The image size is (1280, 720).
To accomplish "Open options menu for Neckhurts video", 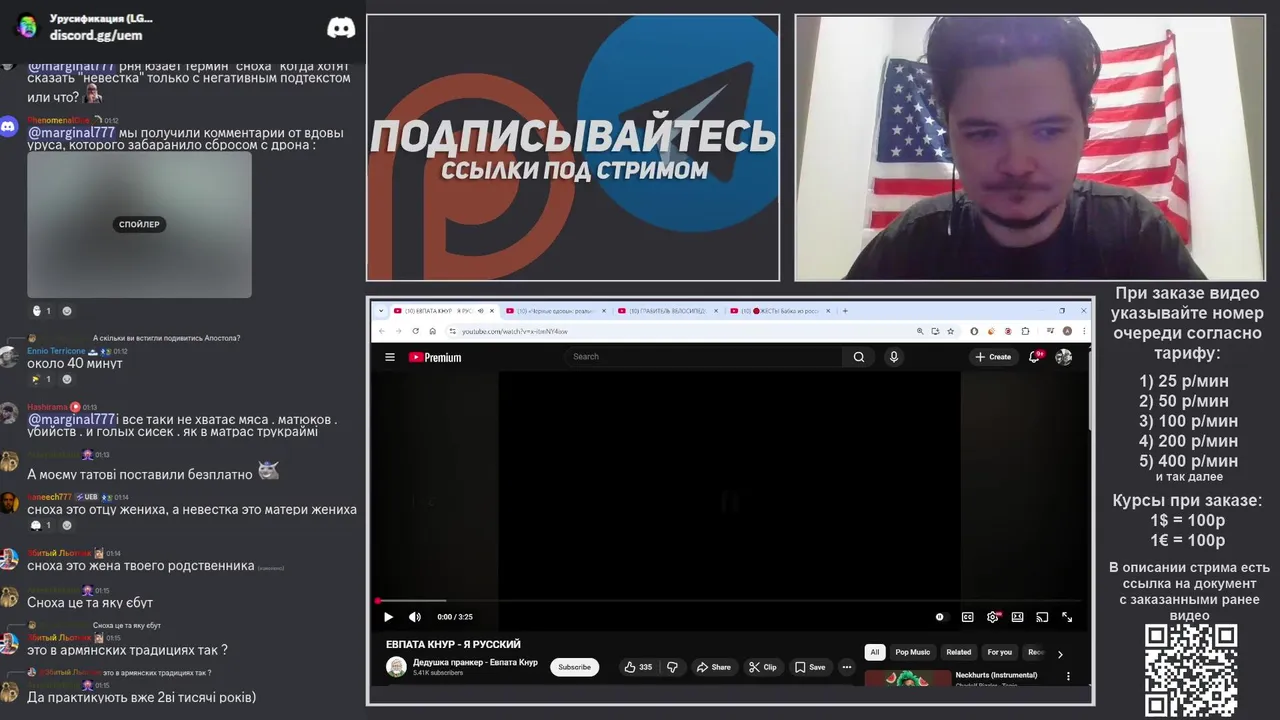I will pyautogui.click(x=1068, y=676).
